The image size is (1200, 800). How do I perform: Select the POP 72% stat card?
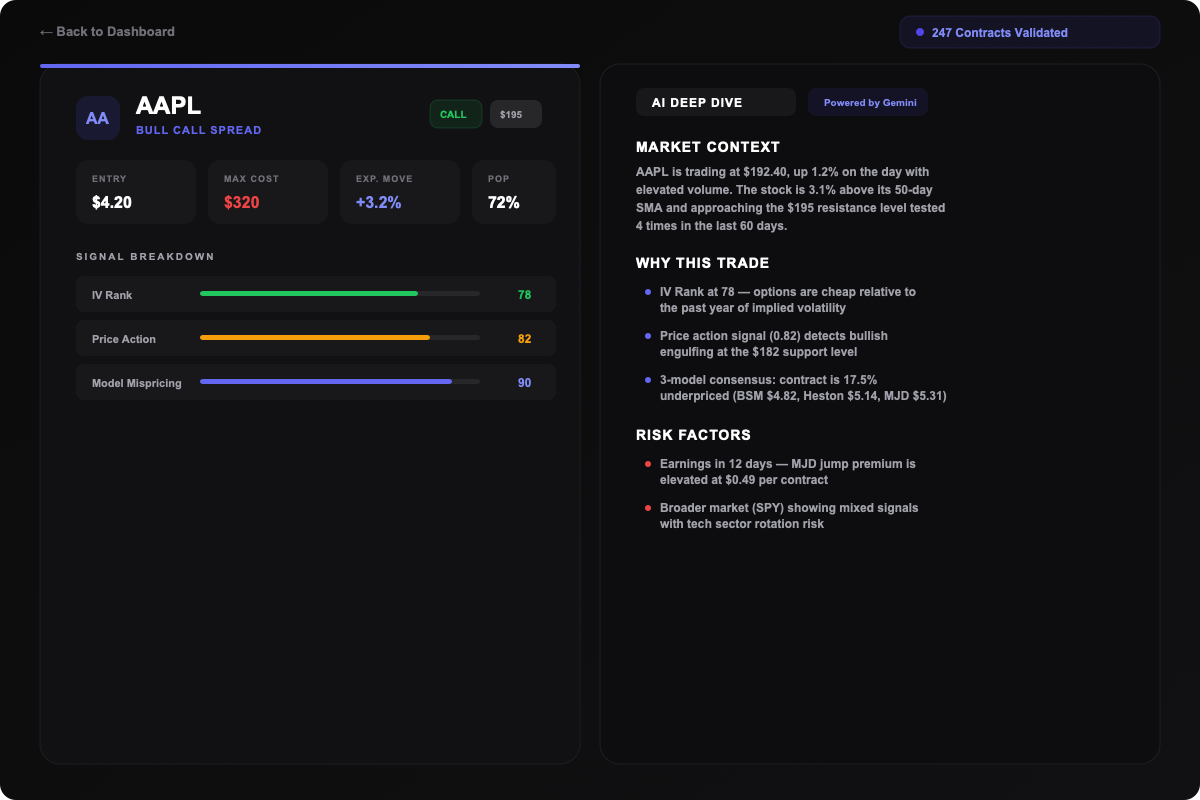(513, 191)
